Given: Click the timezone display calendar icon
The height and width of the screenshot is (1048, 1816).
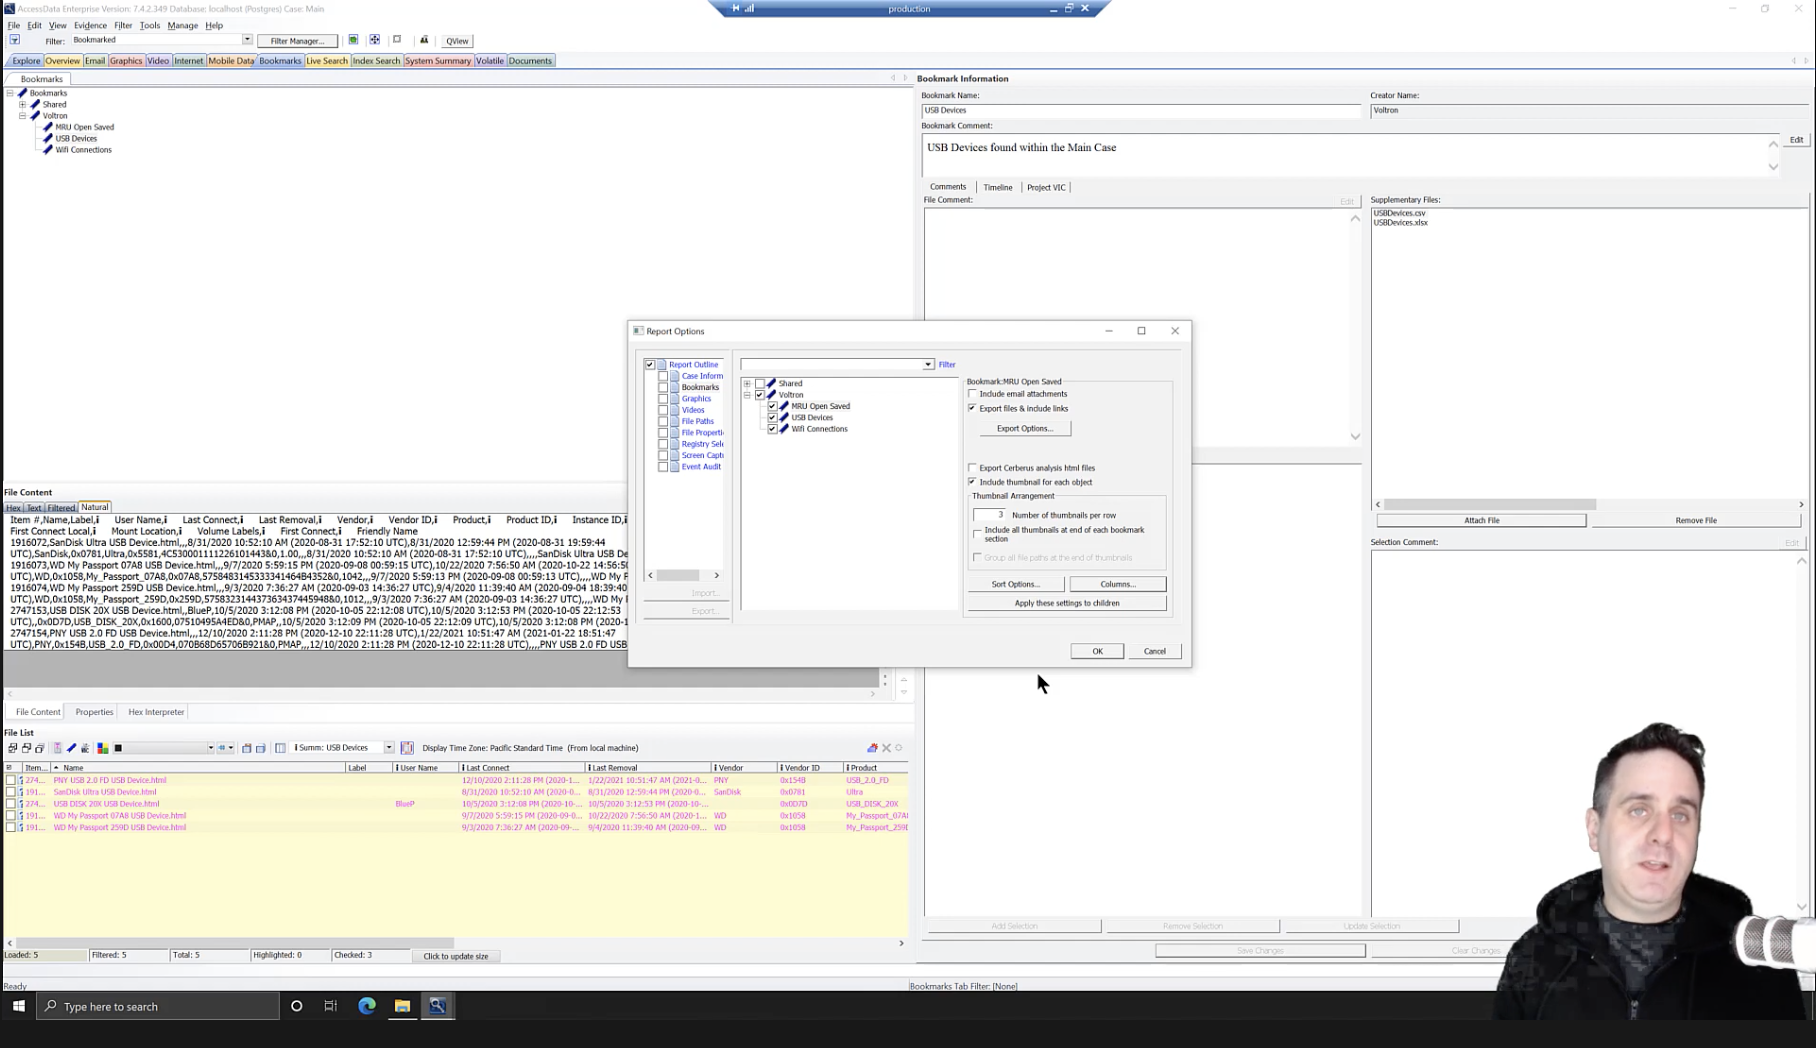Looking at the screenshot, I should (x=407, y=747).
